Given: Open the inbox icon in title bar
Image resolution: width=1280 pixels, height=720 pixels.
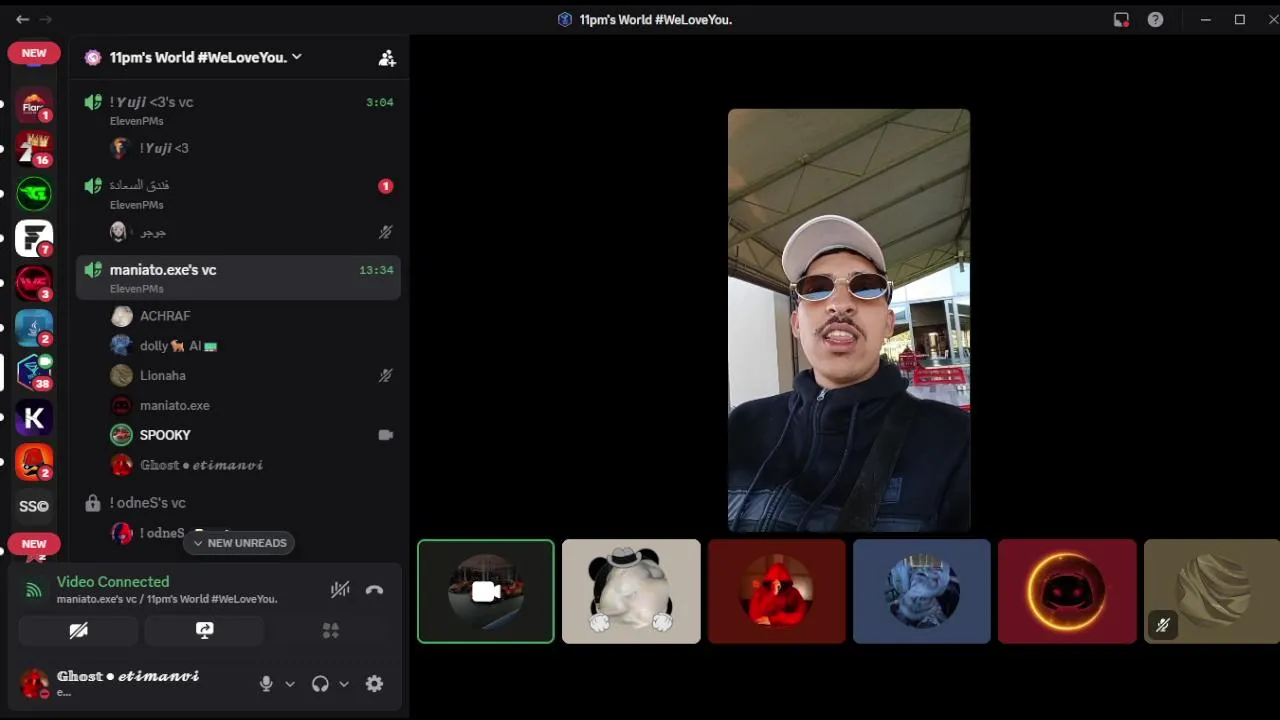Looking at the screenshot, I should point(1121,19).
